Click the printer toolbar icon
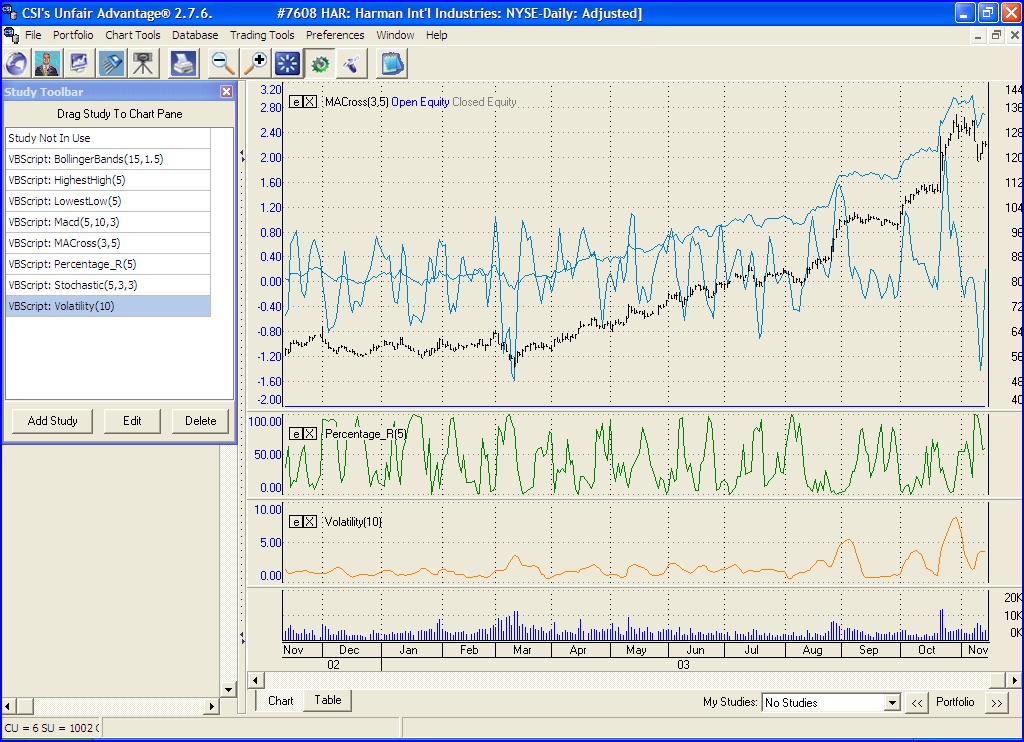This screenshot has width=1024, height=742. (184, 64)
